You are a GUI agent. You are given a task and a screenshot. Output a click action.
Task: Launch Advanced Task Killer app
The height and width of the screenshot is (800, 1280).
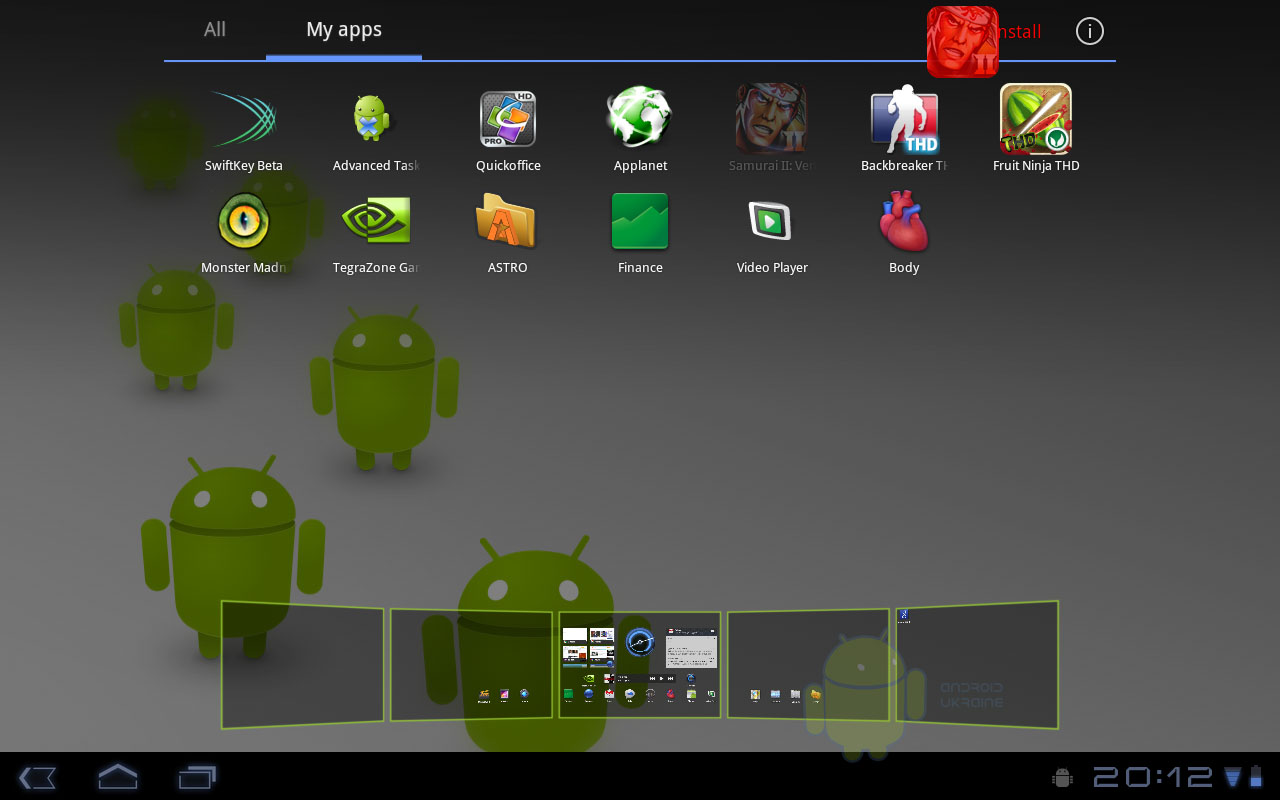tap(376, 131)
